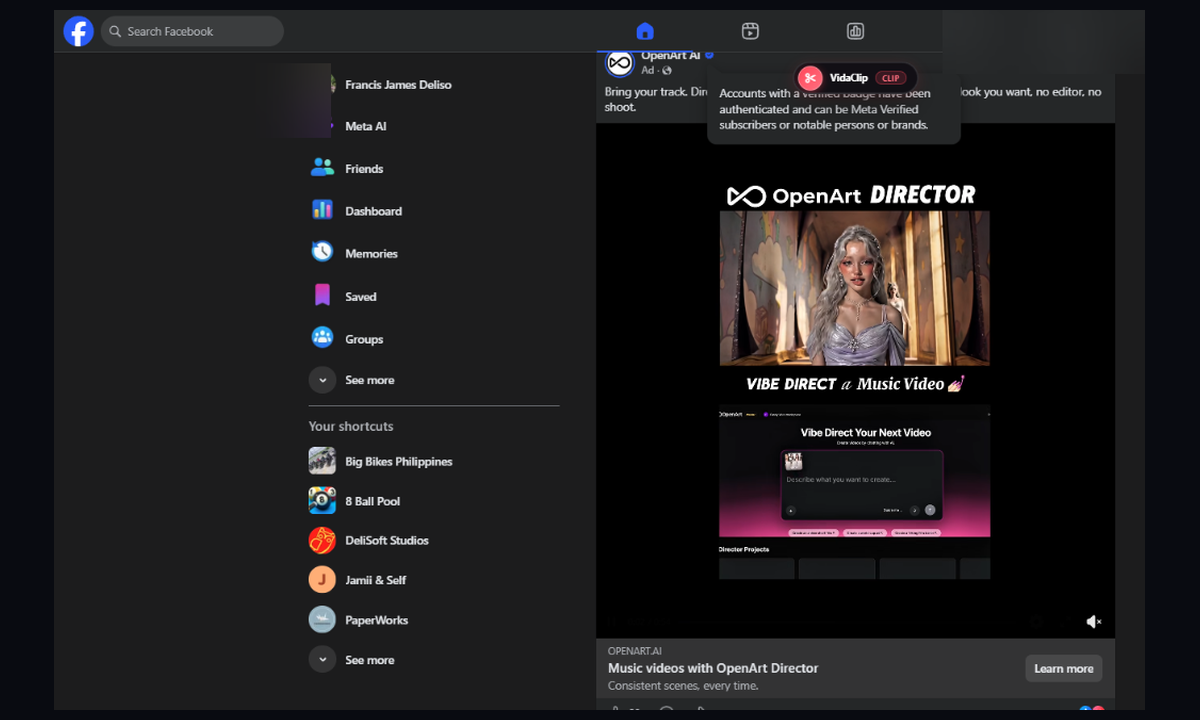Viewport: 1200px width, 720px height.
Task: Click the OpenArt Director video thumbnail
Action: 855,288
